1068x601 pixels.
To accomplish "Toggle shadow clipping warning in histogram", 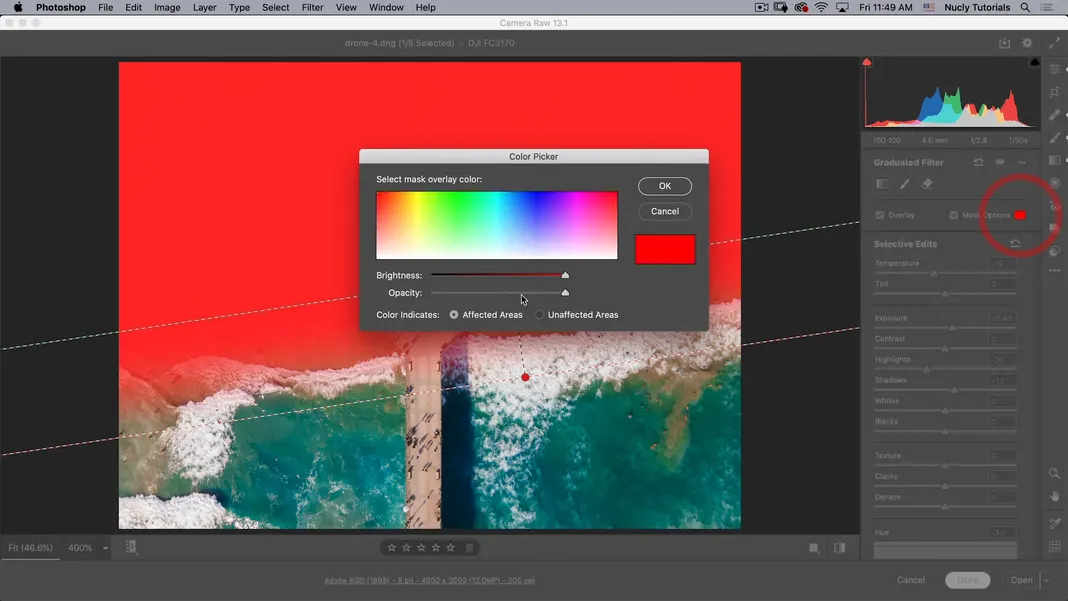I will point(866,62).
